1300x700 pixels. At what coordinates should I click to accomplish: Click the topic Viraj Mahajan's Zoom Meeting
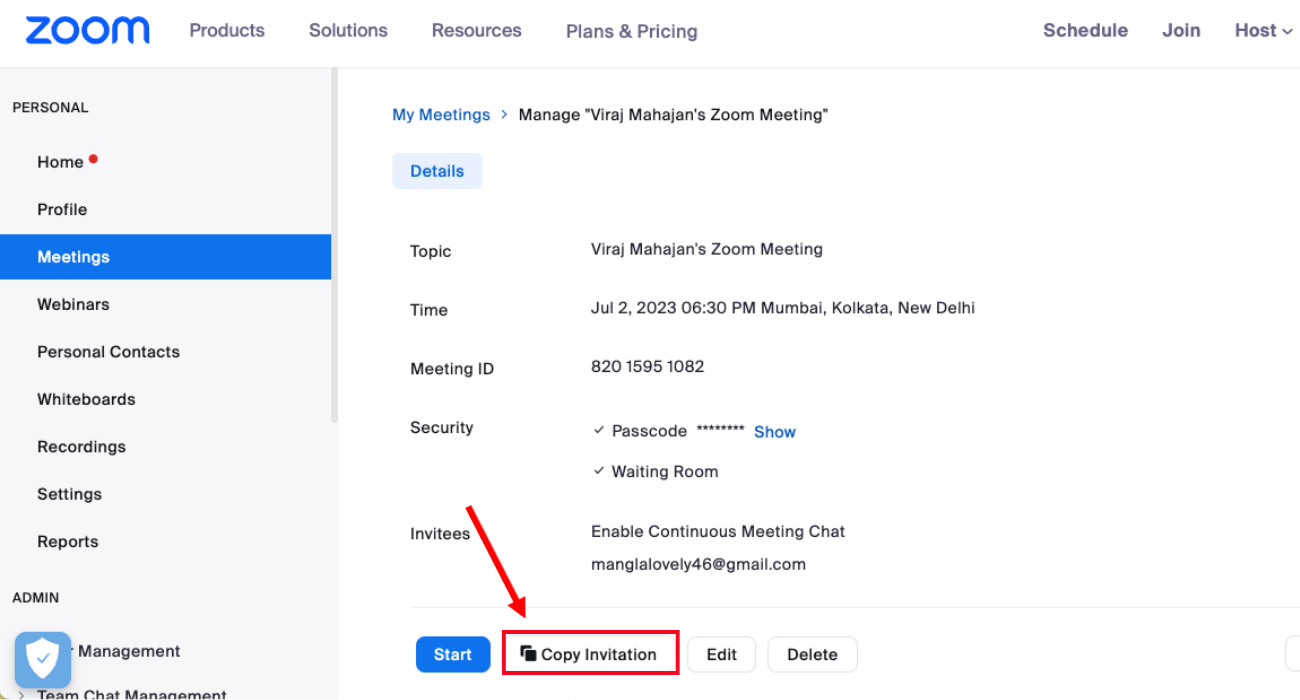[x=707, y=249]
